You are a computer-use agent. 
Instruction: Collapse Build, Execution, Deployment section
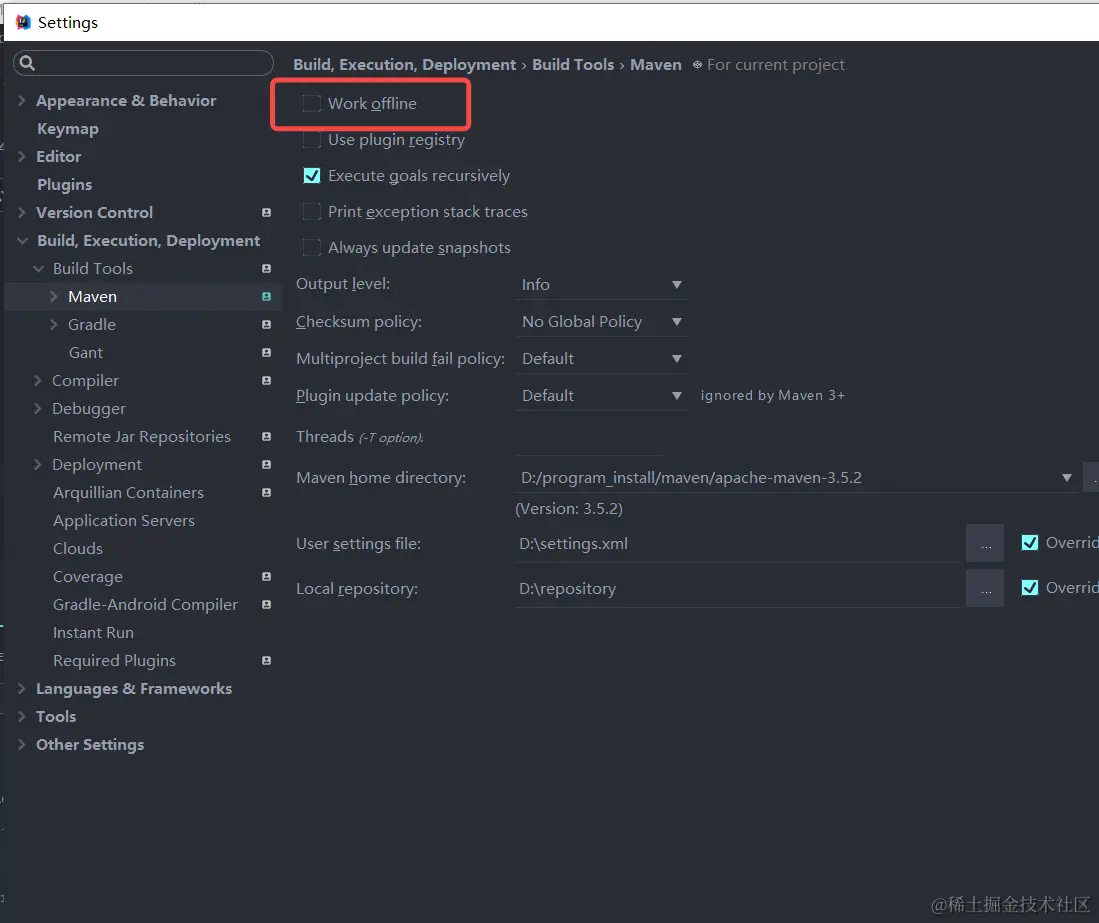tap(22, 240)
